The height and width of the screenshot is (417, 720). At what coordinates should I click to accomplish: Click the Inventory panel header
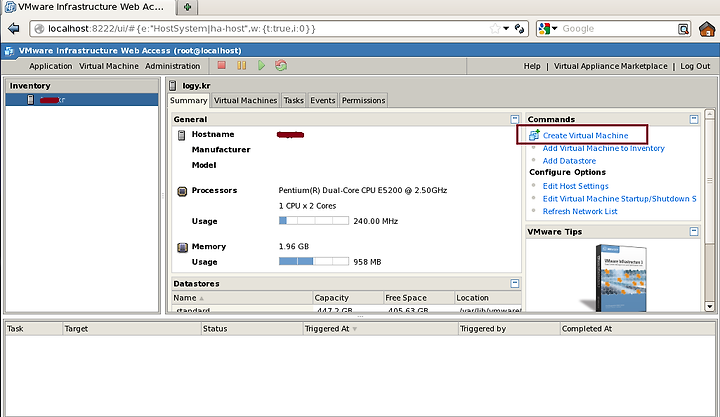pyautogui.click(x=82, y=85)
